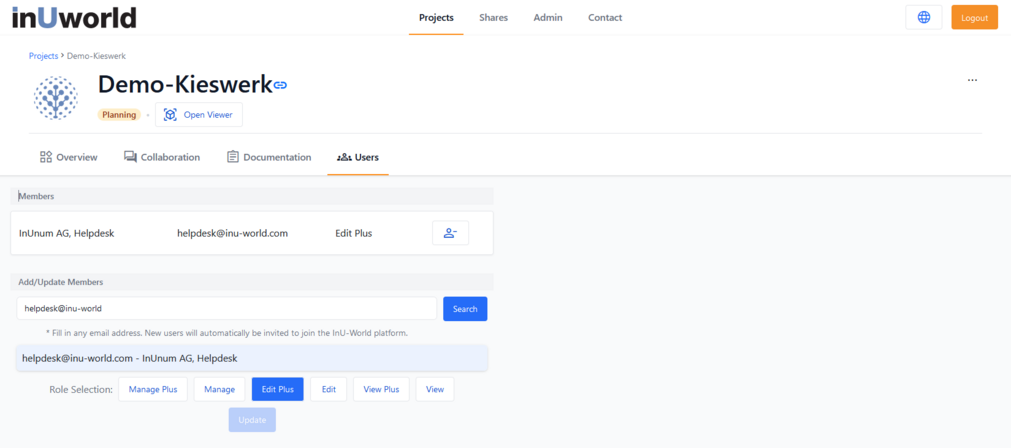Viewport: 1011px width, 448px height.
Task: Click the globe language selector icon
Action: [923, 18]
